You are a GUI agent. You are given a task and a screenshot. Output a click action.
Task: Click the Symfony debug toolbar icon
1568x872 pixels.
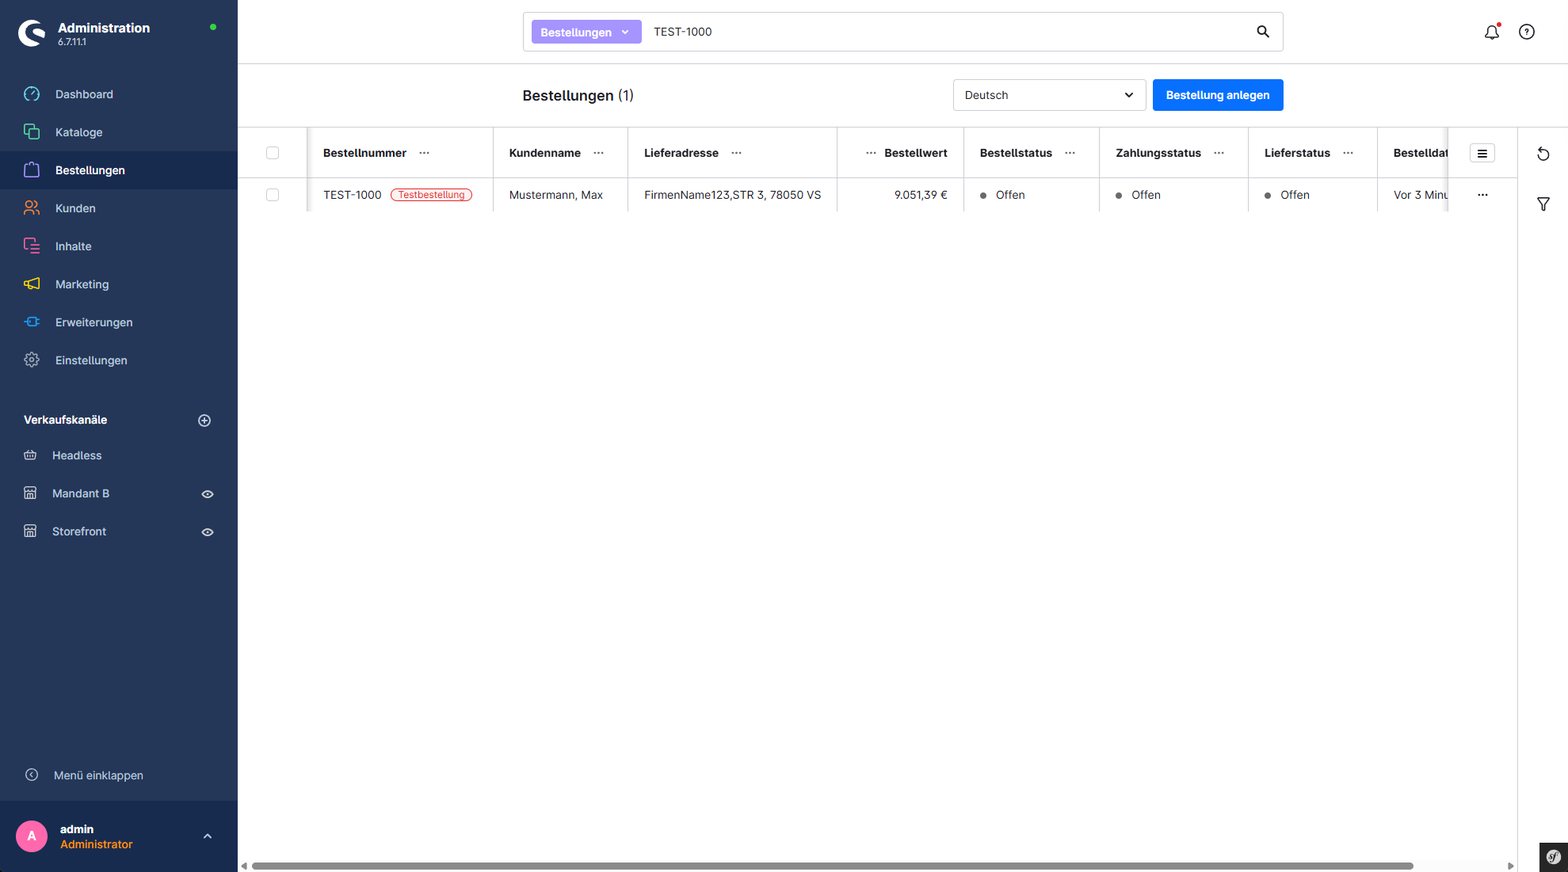tap(1553, 857)
